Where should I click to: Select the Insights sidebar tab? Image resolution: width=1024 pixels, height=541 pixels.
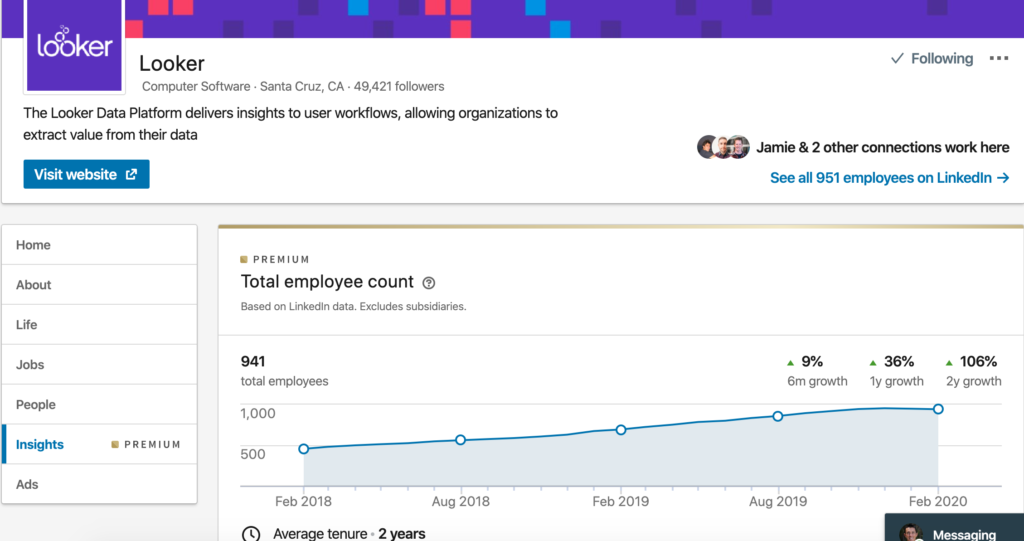click(99, 444)
